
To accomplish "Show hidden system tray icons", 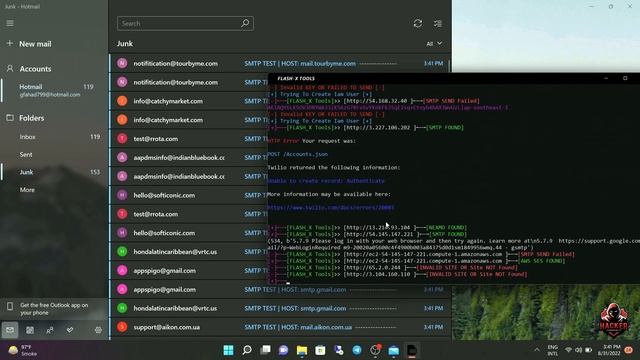I will [x=537, y=350].
